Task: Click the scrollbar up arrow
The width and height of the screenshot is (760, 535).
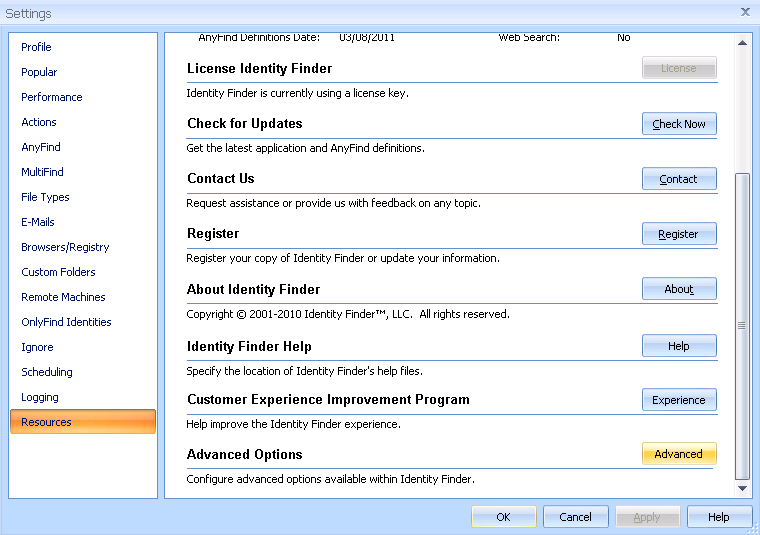Action: (742, 43)
